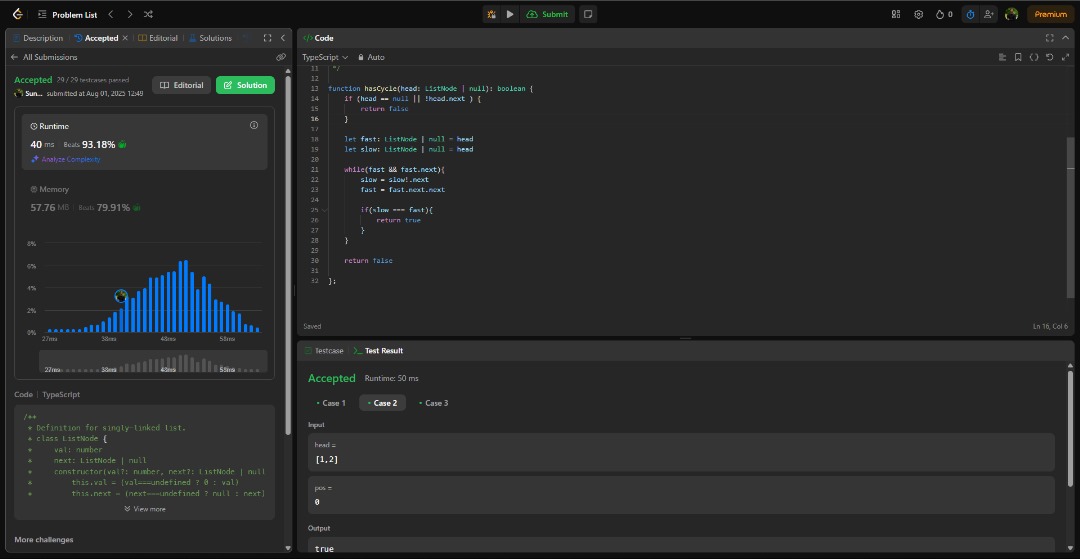Open settings gear in top bar
1080x559 pixels.
[918, 14]
